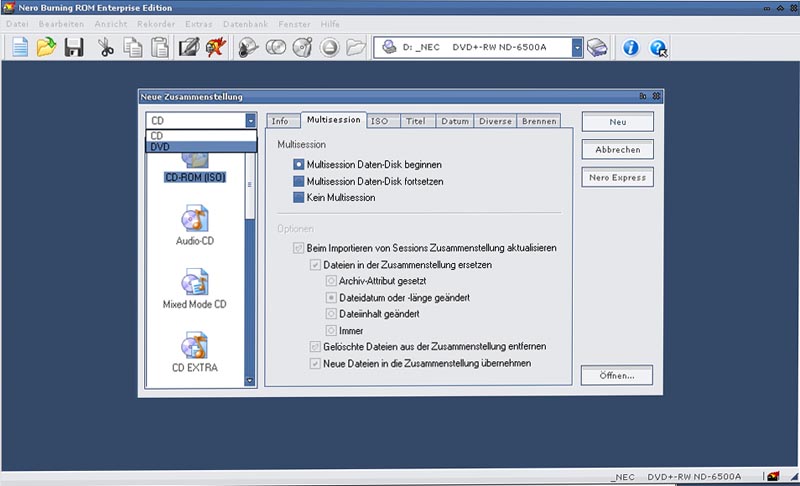Click the New compilation document icon
The width and height of the screenshot is (800, 486).
[20, 47]
